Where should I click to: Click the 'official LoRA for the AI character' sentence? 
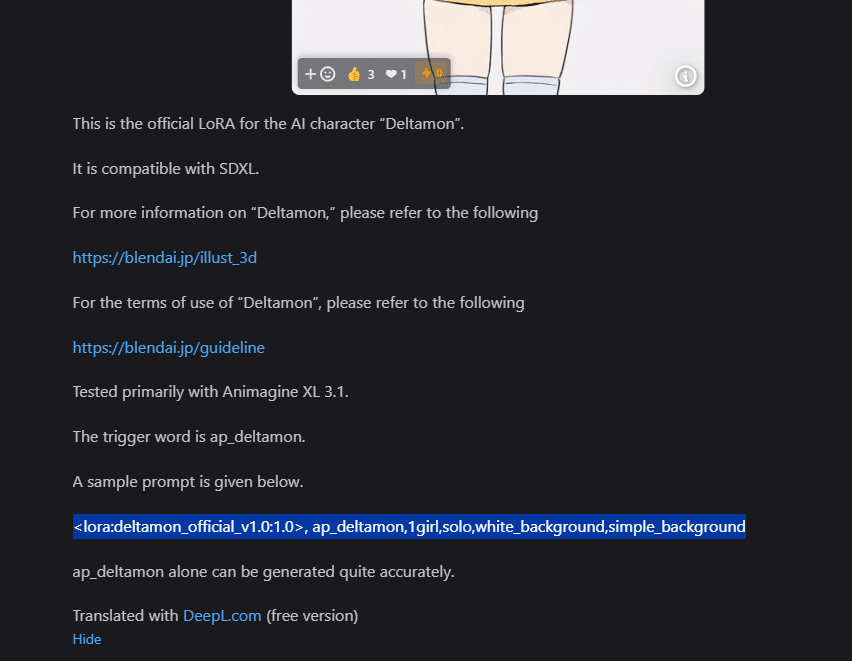(268, 124)
